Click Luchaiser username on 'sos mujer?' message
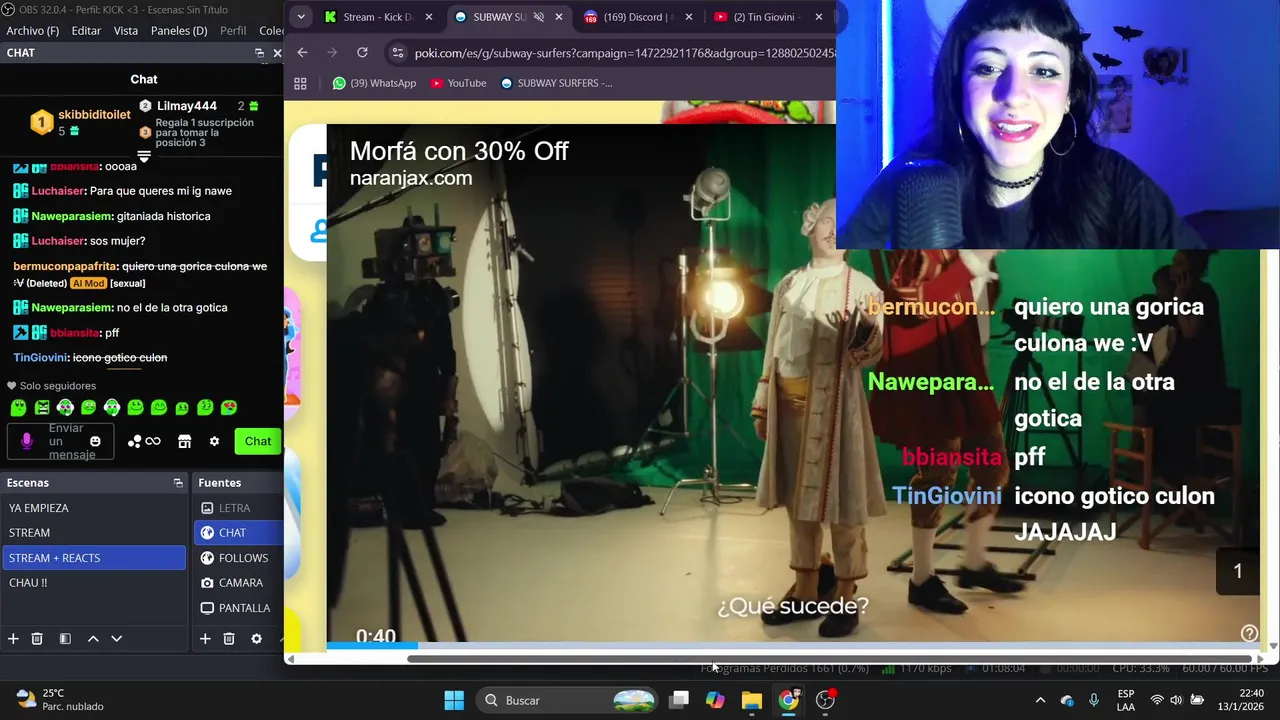The width and height of the screenshot is (1280, 720). (58, 241)
